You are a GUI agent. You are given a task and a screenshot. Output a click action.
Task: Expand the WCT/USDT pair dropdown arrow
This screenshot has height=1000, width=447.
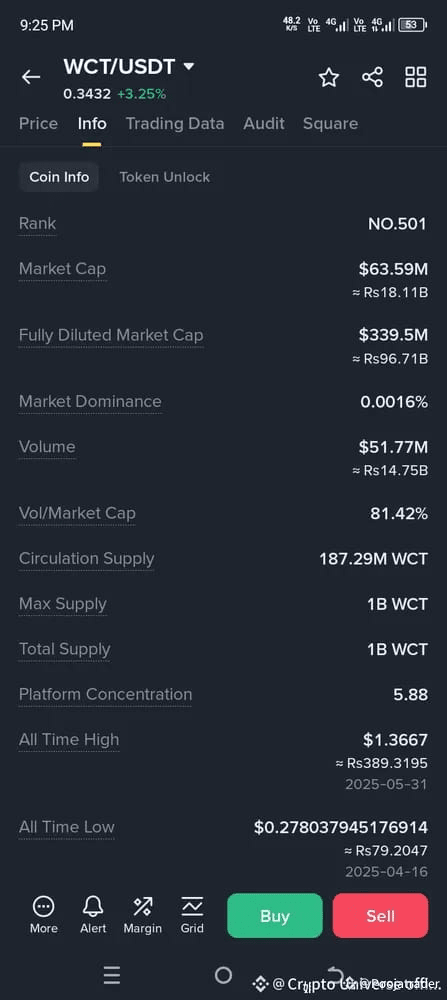(x=188, y=66)
